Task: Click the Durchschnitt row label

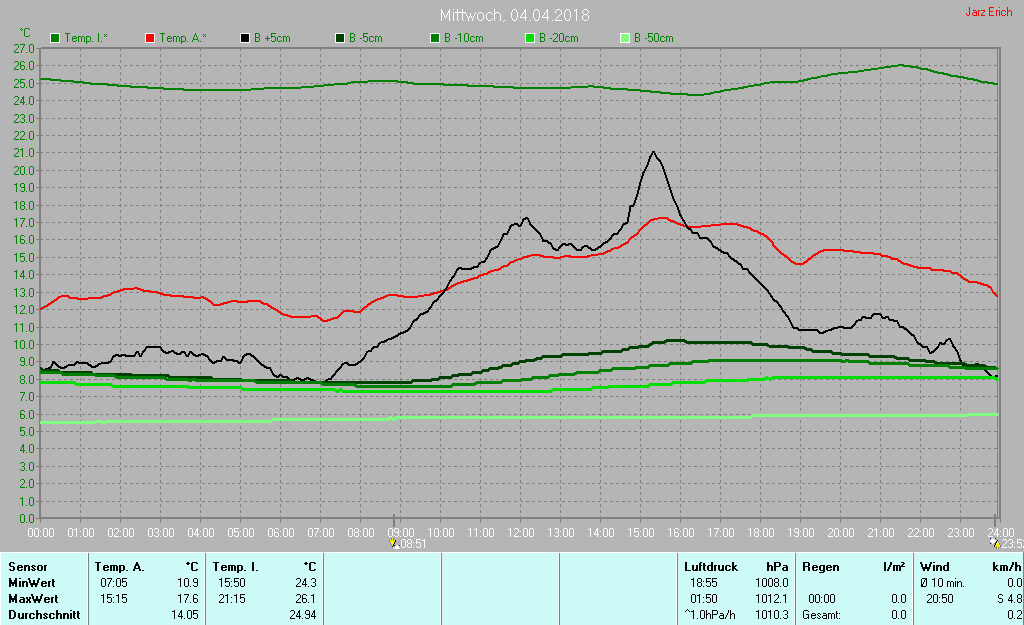Action: pos(44,614)
